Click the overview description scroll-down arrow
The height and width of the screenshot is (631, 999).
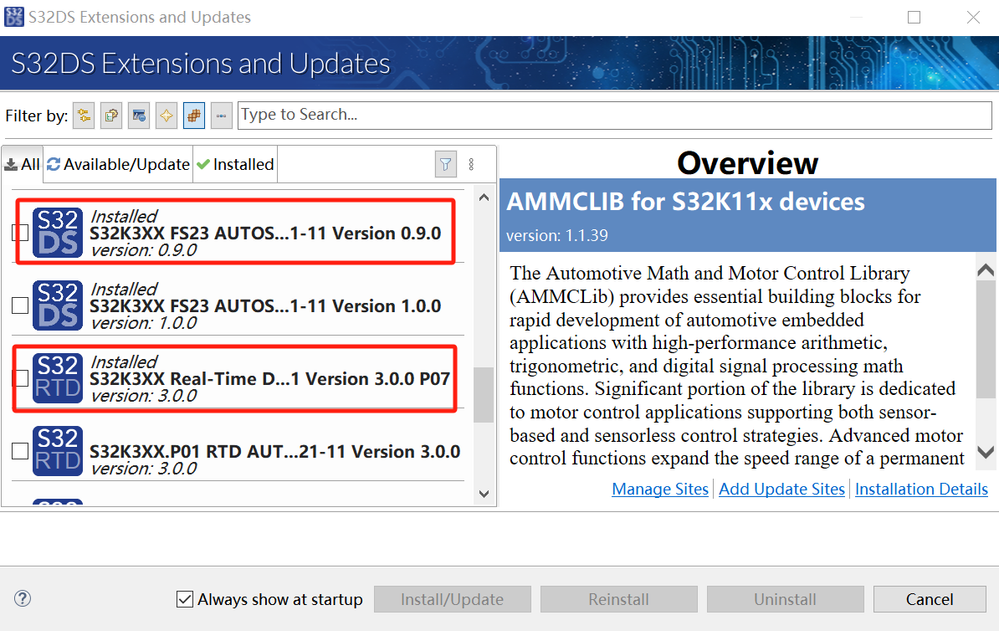pyautogui.click(x=986, y=453)
